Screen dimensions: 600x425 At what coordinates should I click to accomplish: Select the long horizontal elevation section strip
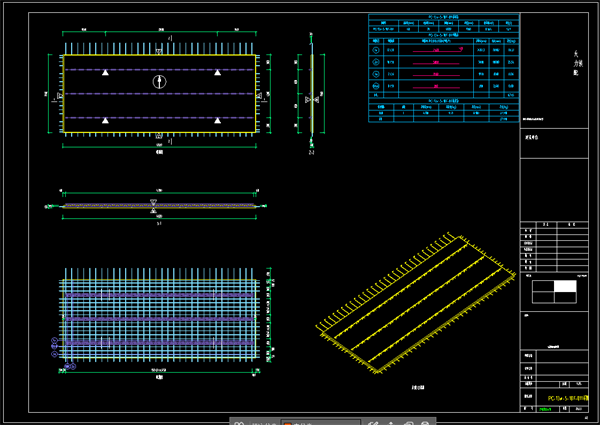coord(159,206)
